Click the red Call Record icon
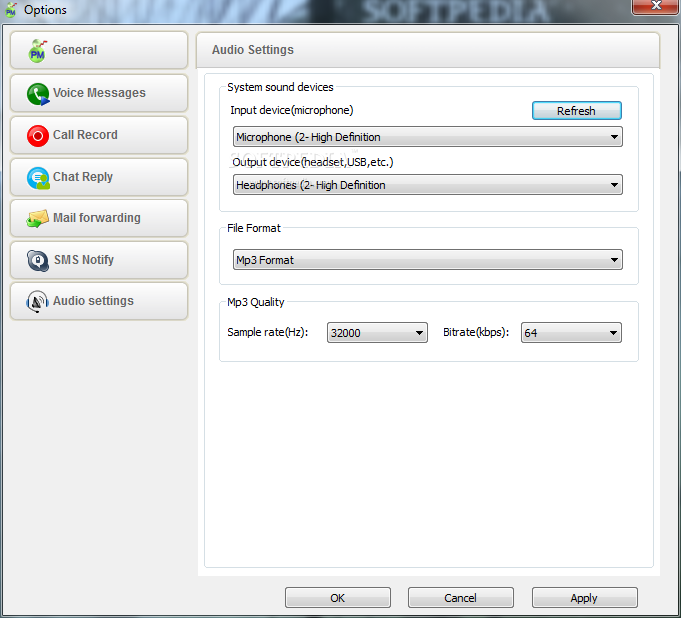The image size is (681, 618). tap(38, 136)
